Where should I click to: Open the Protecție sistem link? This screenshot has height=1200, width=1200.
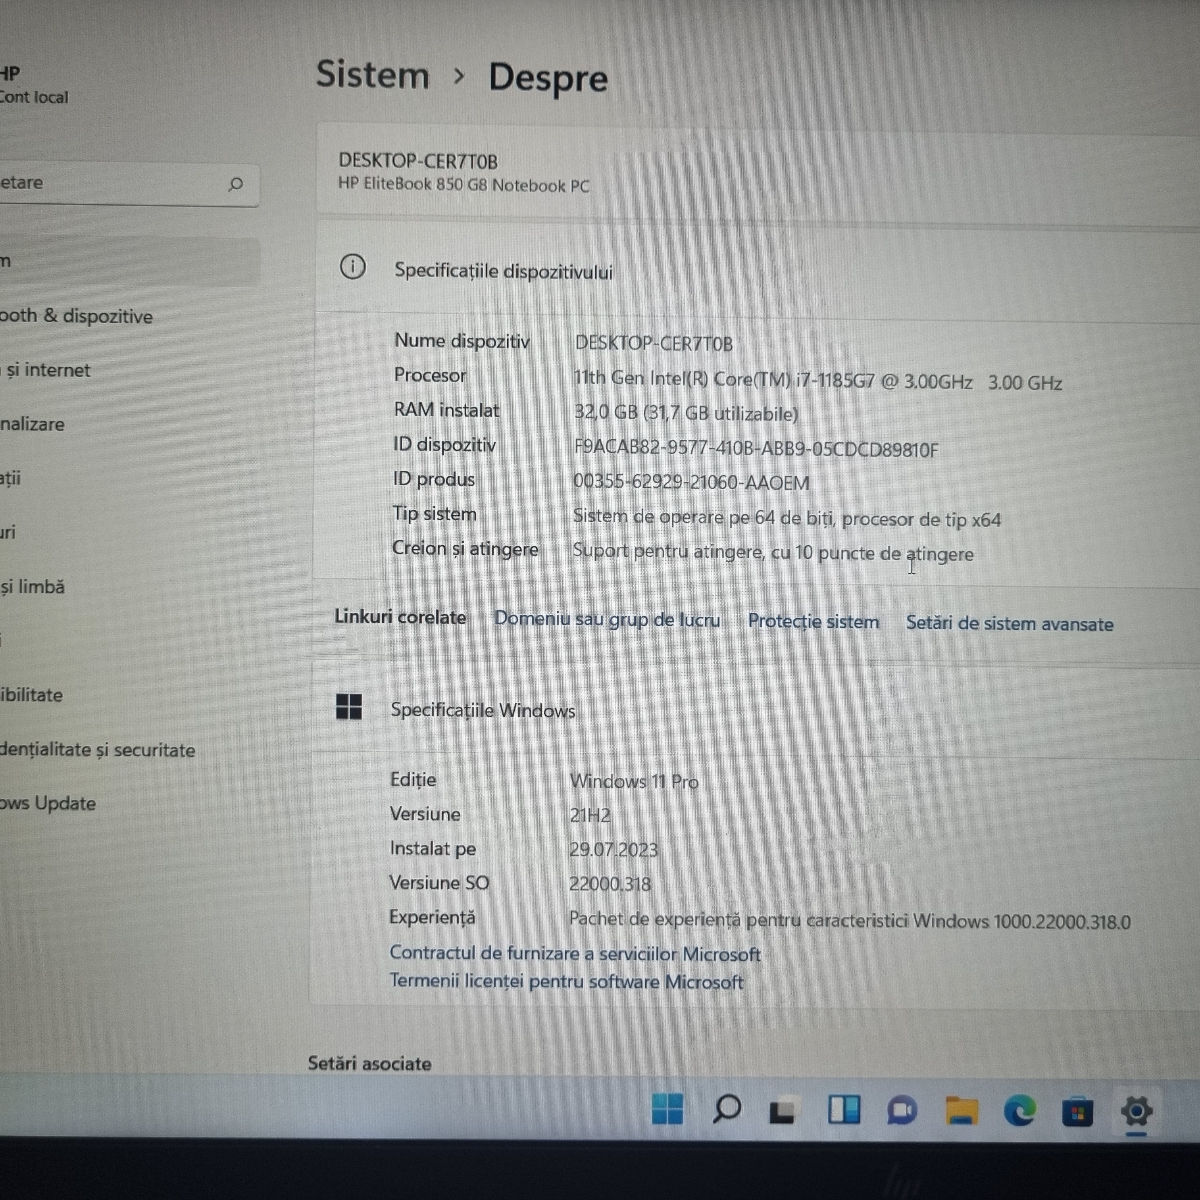813,621
